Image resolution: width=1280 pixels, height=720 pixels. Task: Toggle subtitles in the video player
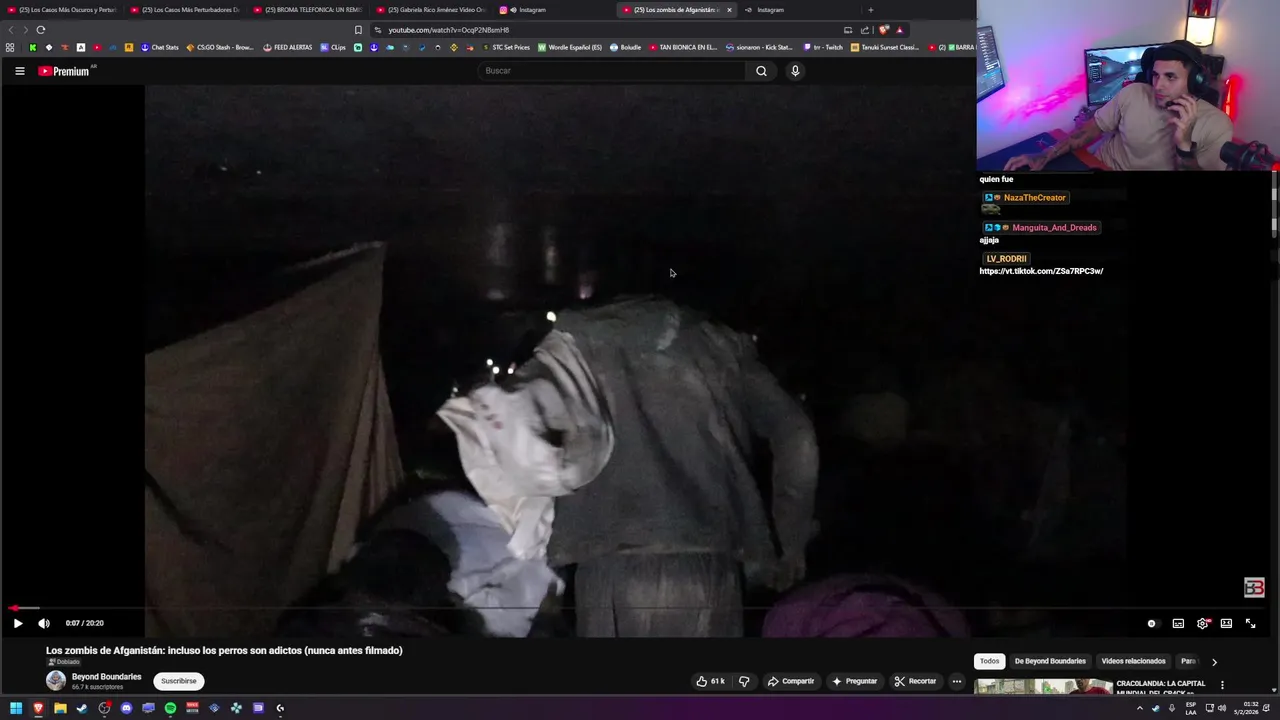[x=1178, y=623]
